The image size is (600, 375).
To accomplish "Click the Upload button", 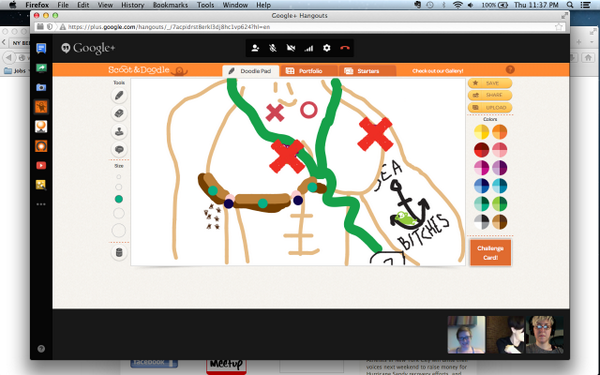I will [490, 108].
